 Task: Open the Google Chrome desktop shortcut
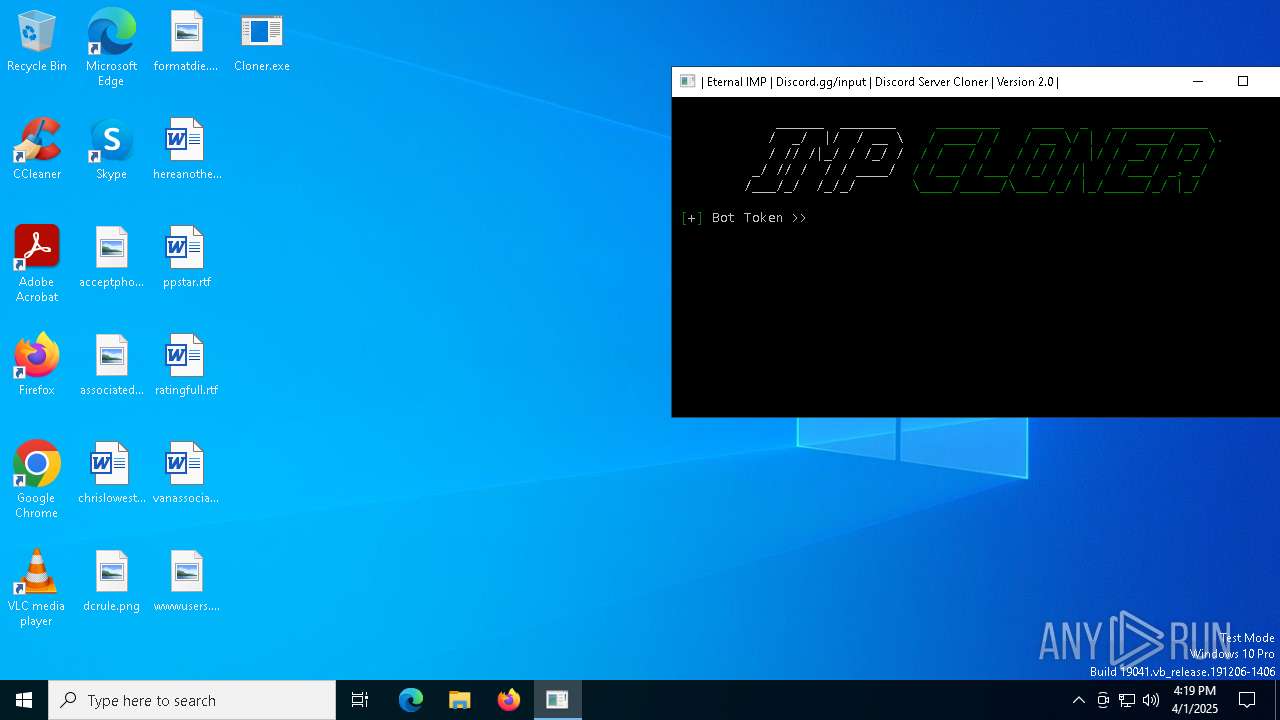tap(37, 480)
